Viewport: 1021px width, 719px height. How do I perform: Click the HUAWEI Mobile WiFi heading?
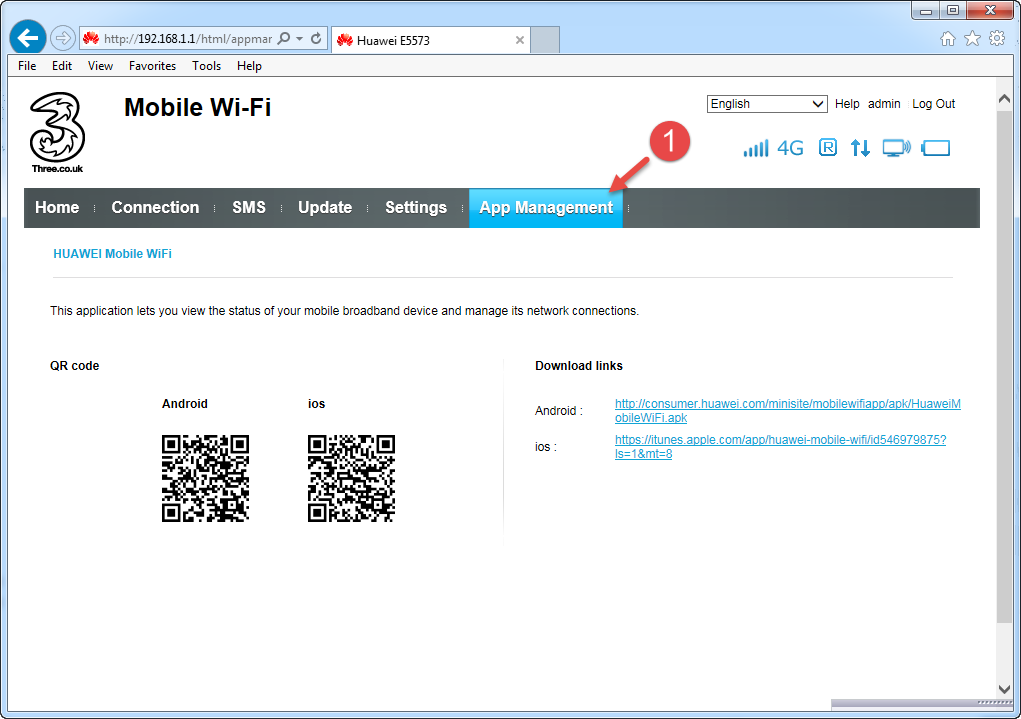113,254
